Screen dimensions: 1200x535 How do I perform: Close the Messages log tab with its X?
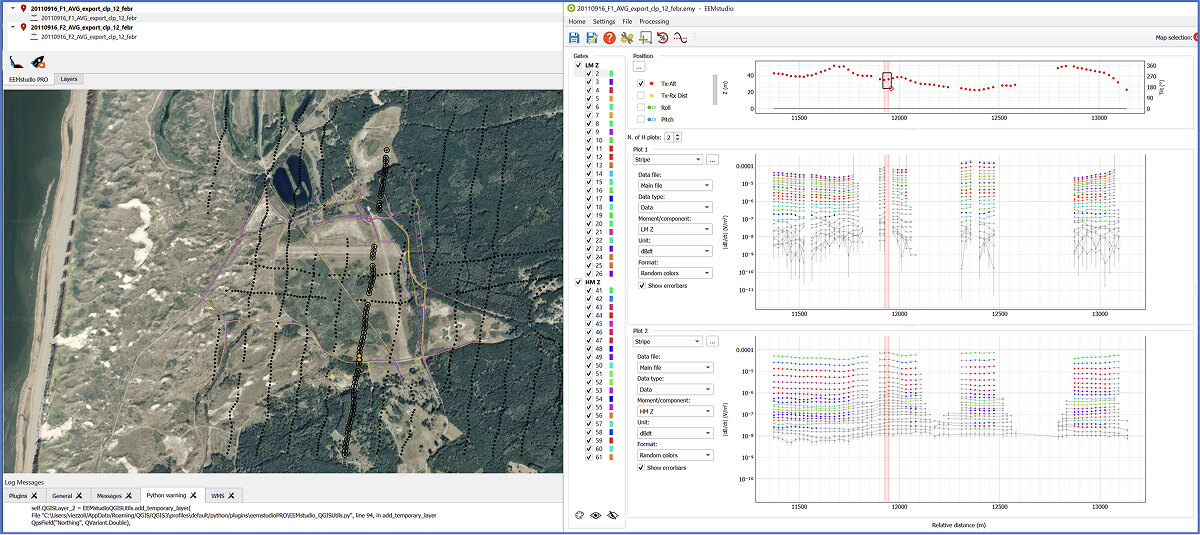[x=127, y=496]
